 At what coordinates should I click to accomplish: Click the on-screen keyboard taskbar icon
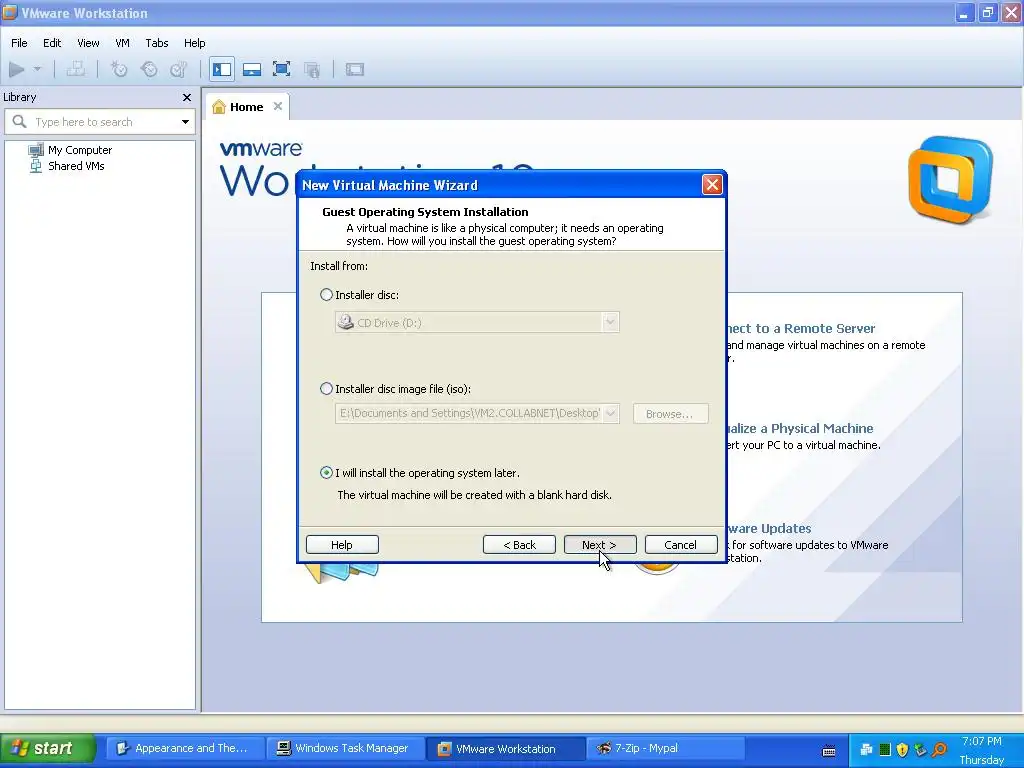pos(829,750)
